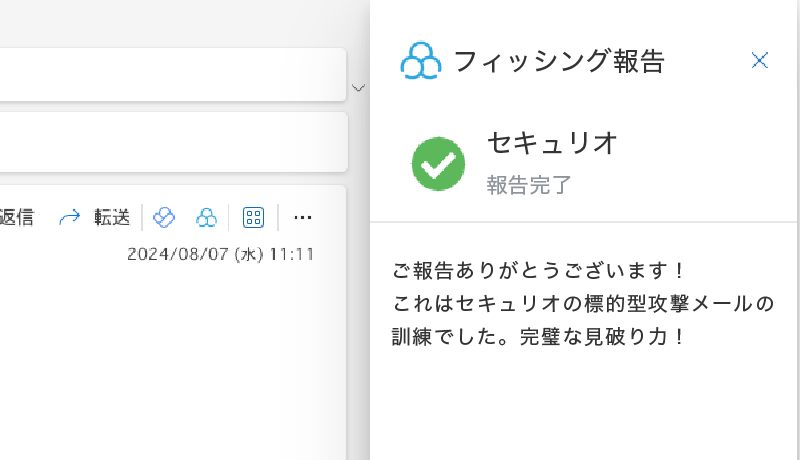Open the blue diamond-shaped add-in icon in message toolbar
The width and height of the screenshot is (800, 460).
coord(164,218)
